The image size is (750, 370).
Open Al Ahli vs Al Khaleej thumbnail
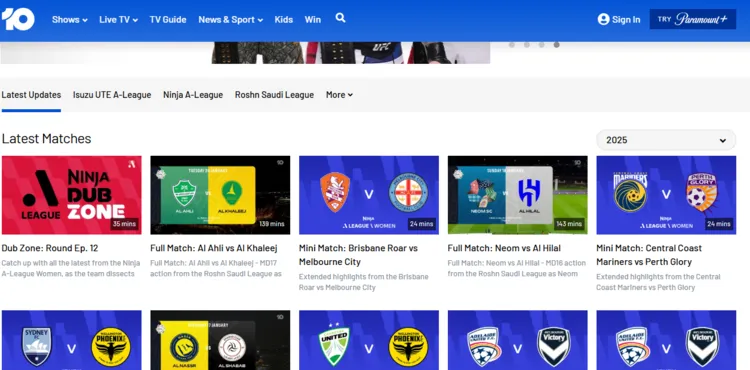coord(220,195)
